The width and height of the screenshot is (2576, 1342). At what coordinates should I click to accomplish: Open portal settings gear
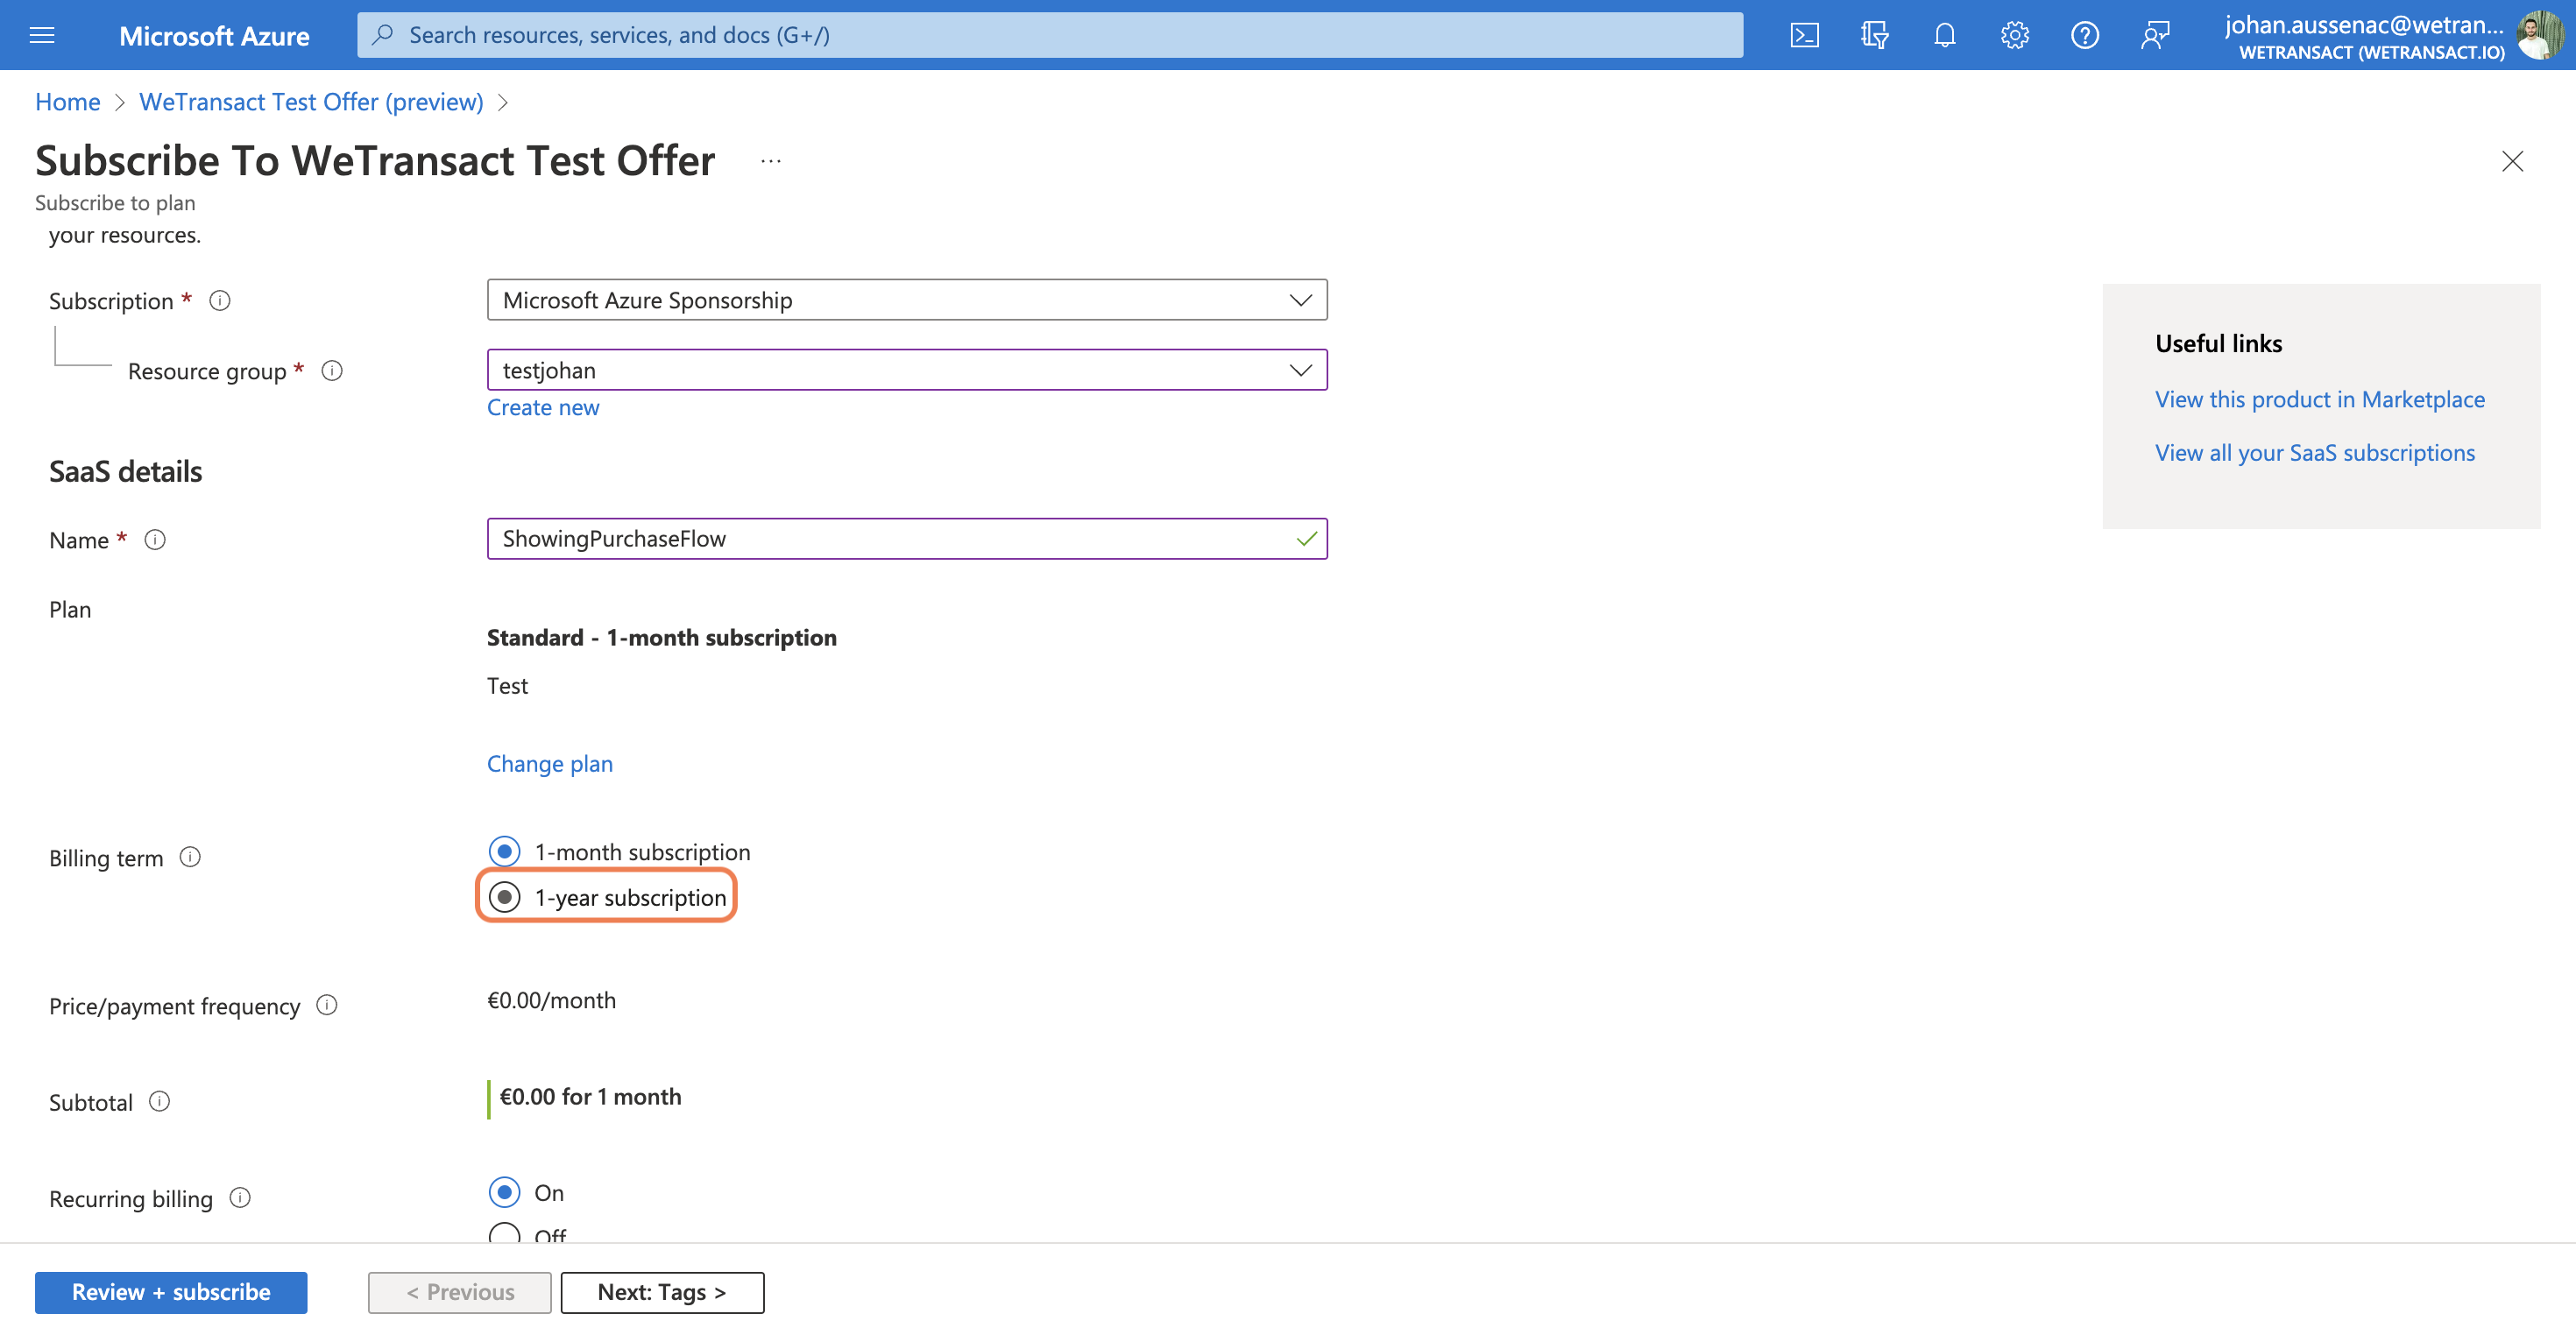tap(2014, 35)
